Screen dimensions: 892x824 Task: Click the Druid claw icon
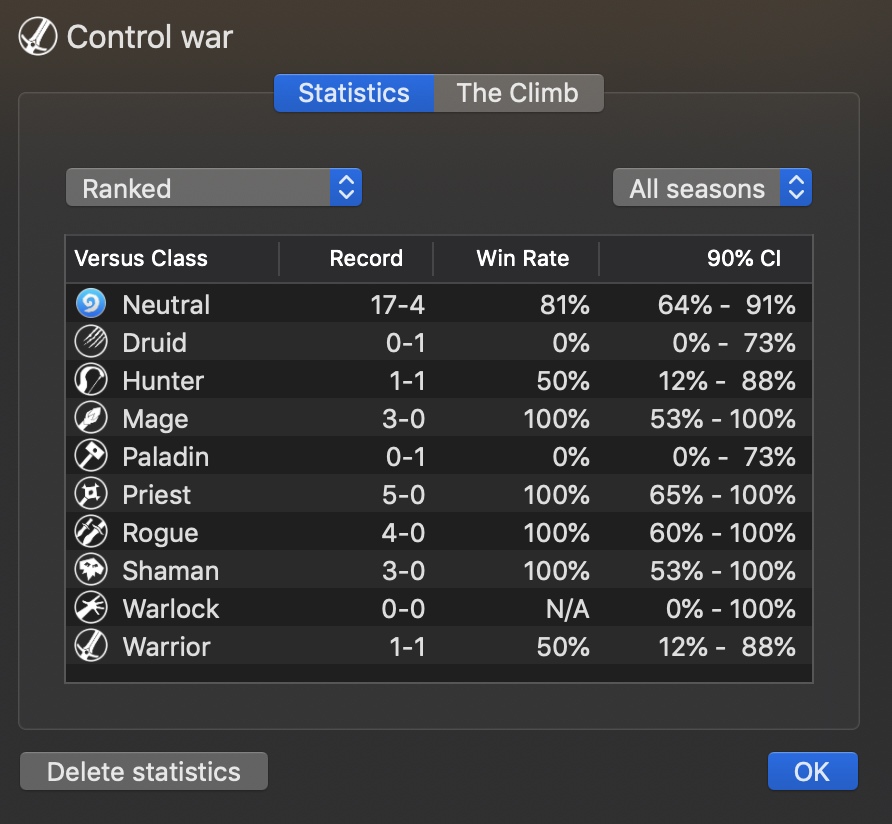coord(90,342)
